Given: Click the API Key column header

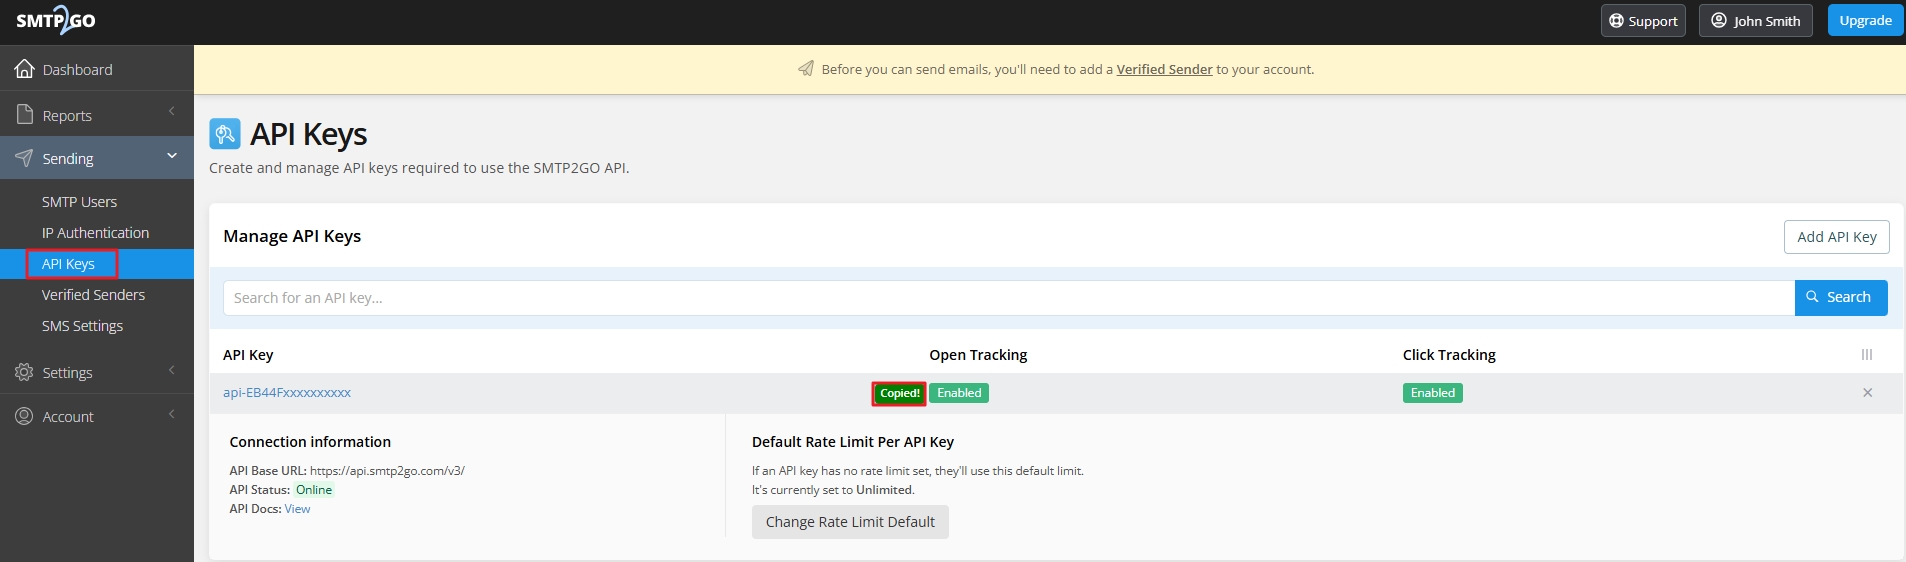Looking at the screenshot, I should pyautogui.click(x=248, y=355).
